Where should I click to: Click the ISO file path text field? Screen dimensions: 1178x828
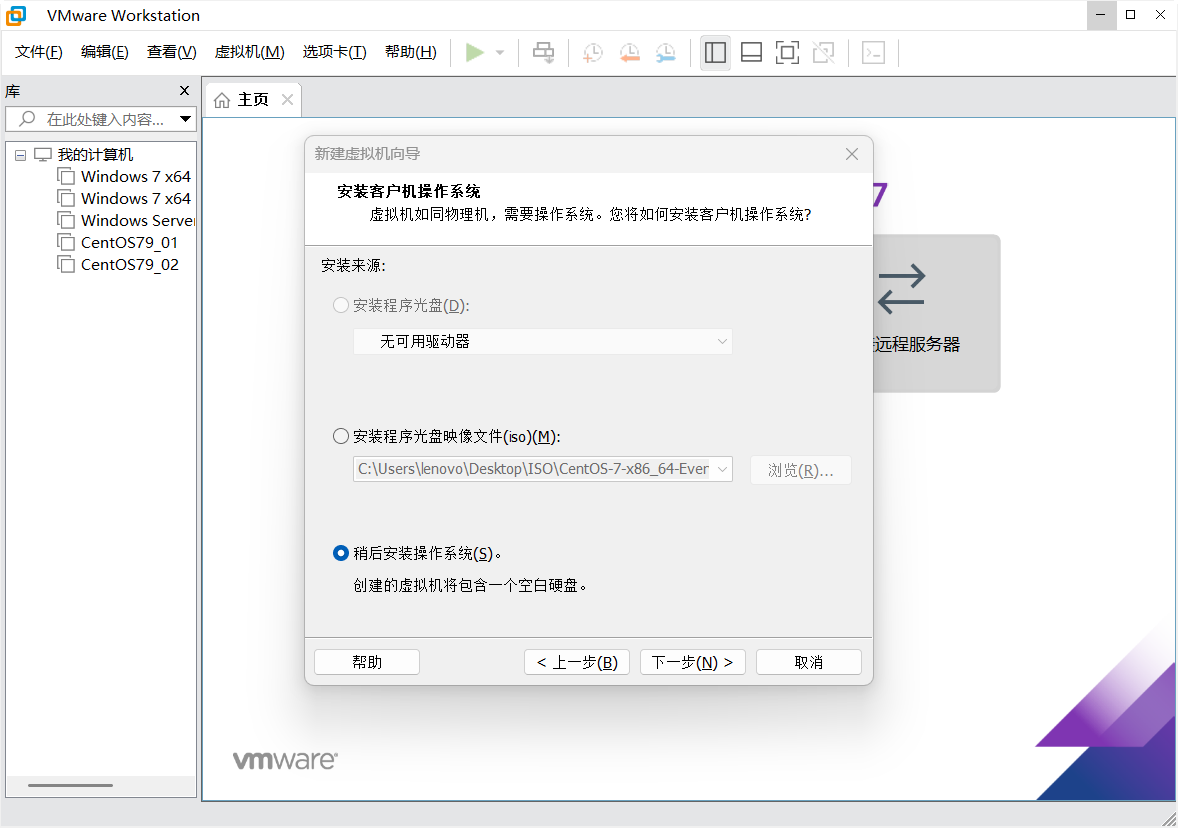click(x=533, y=470)
